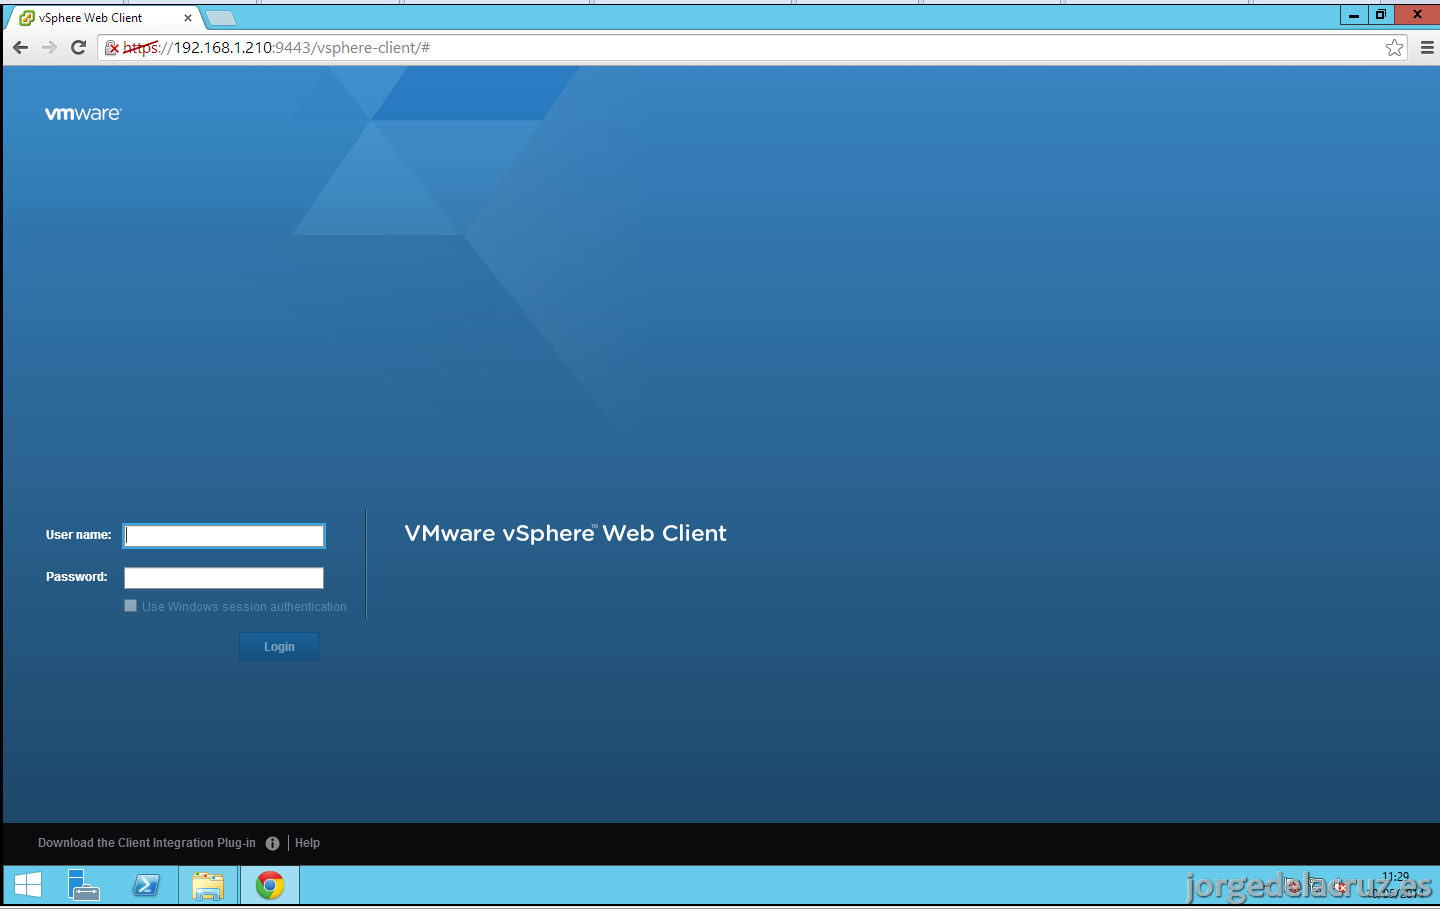Click the vmware logo on the page
This screenshot has height=910, width=1440.
tap(83, 114)
